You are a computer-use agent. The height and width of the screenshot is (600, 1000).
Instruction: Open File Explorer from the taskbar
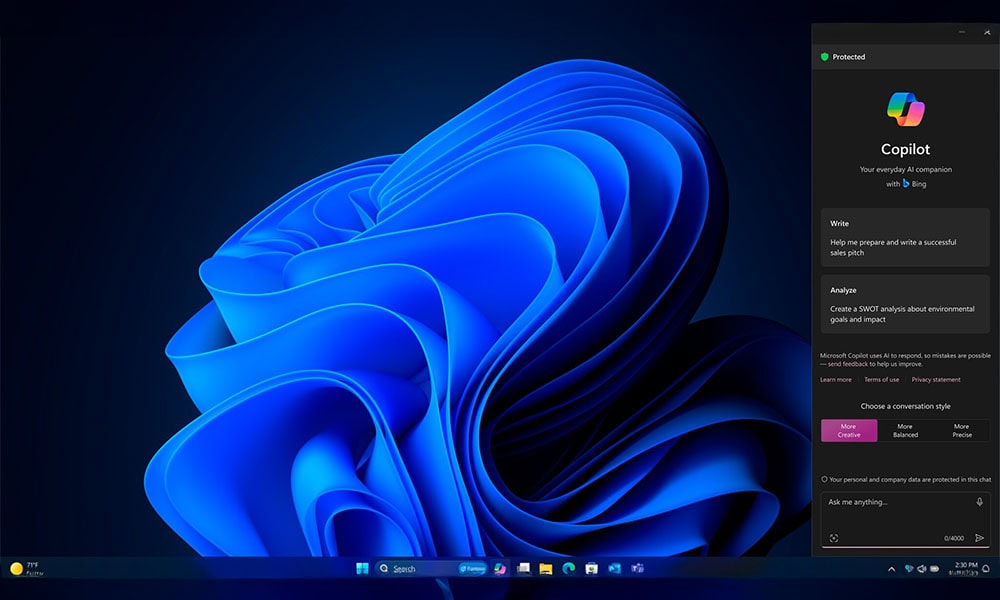[x=547, y=568]
